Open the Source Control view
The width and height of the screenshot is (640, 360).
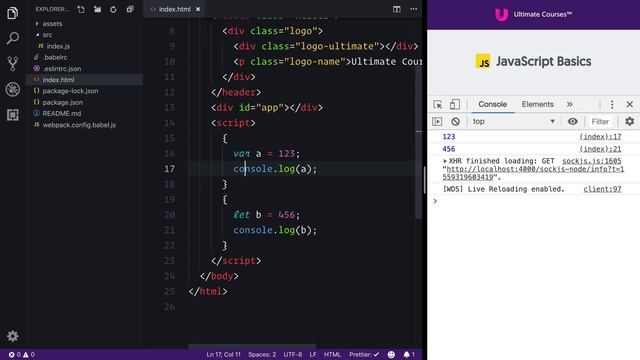pyautogui.click(x=13, y=64)
